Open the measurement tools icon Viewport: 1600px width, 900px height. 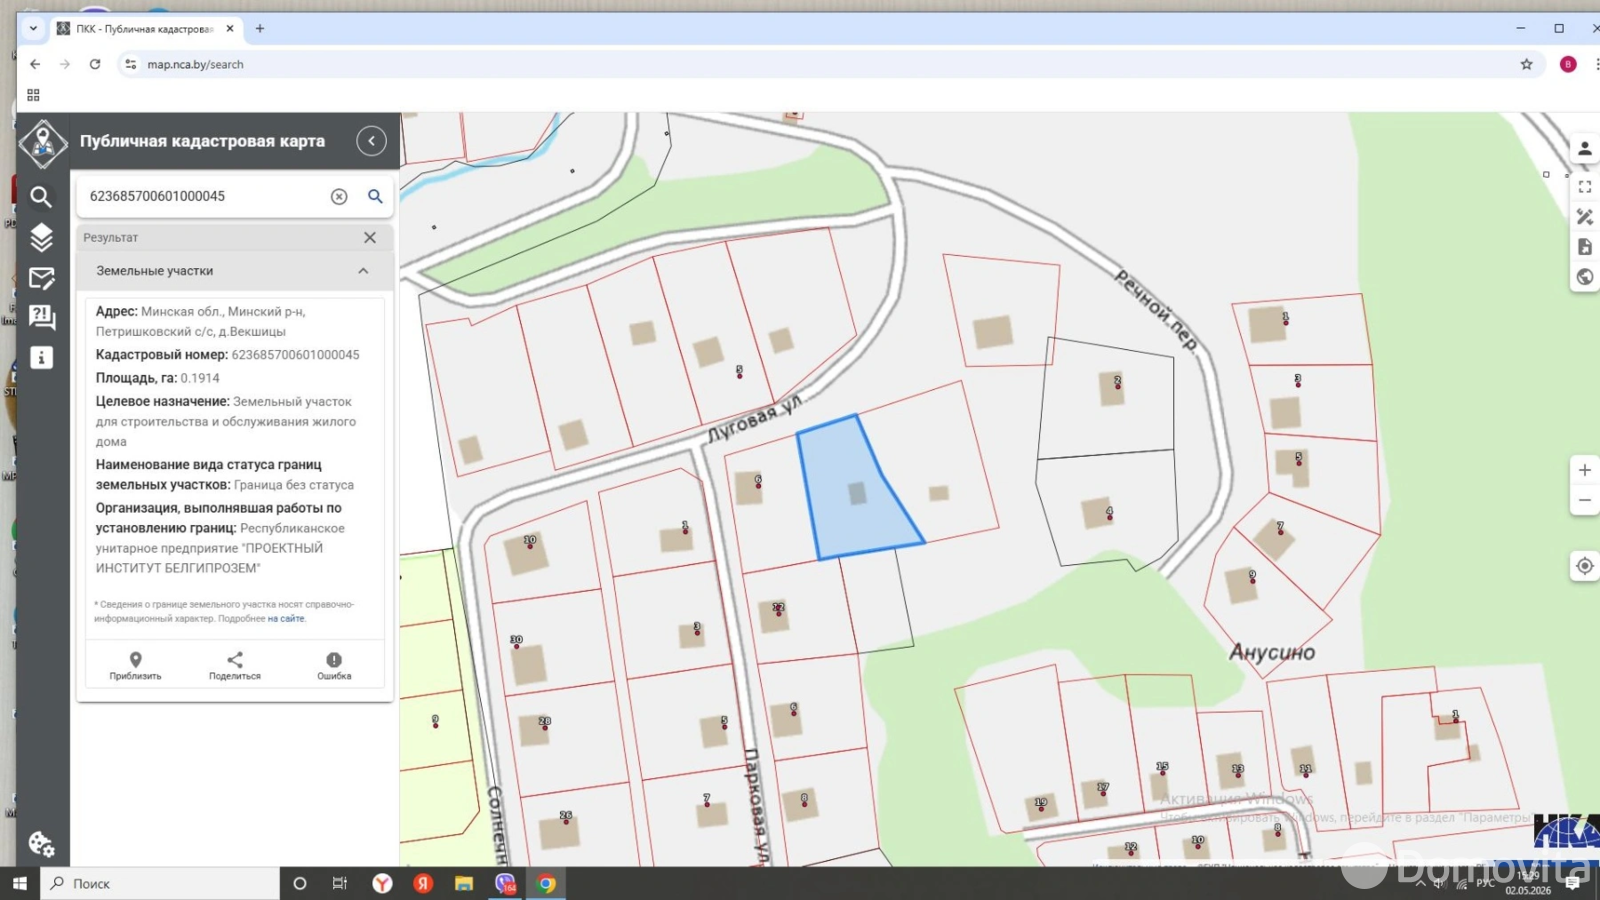pos(1584,217)
